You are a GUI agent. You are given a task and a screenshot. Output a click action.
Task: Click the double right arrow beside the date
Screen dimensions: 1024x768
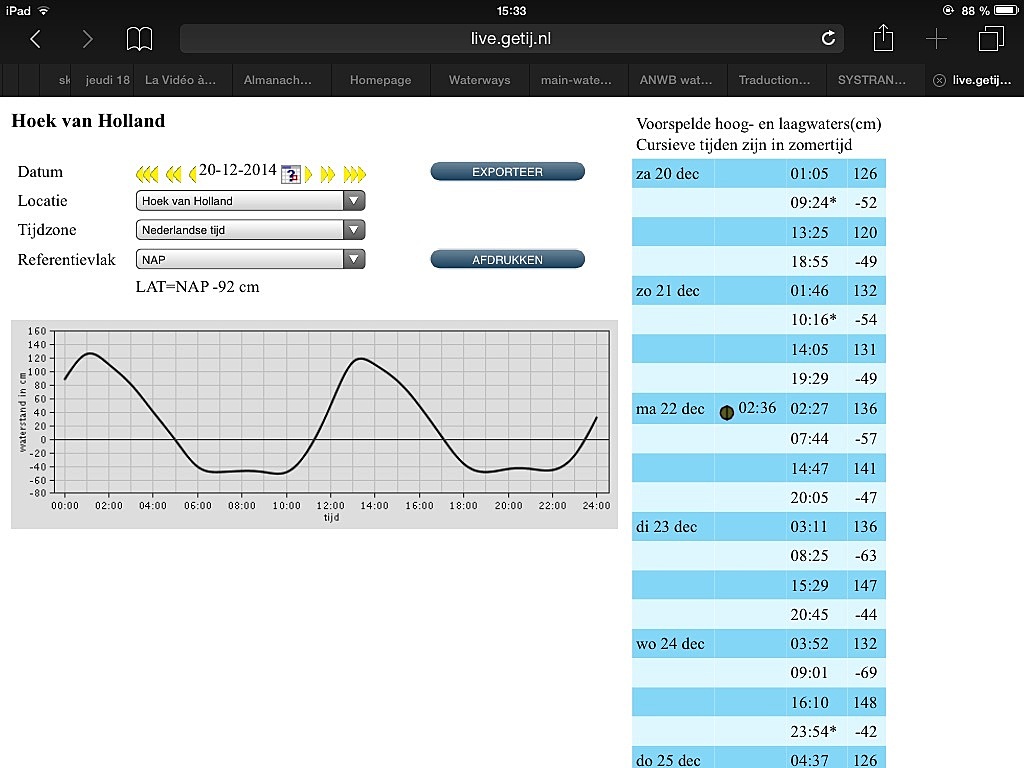click(328, 174)
